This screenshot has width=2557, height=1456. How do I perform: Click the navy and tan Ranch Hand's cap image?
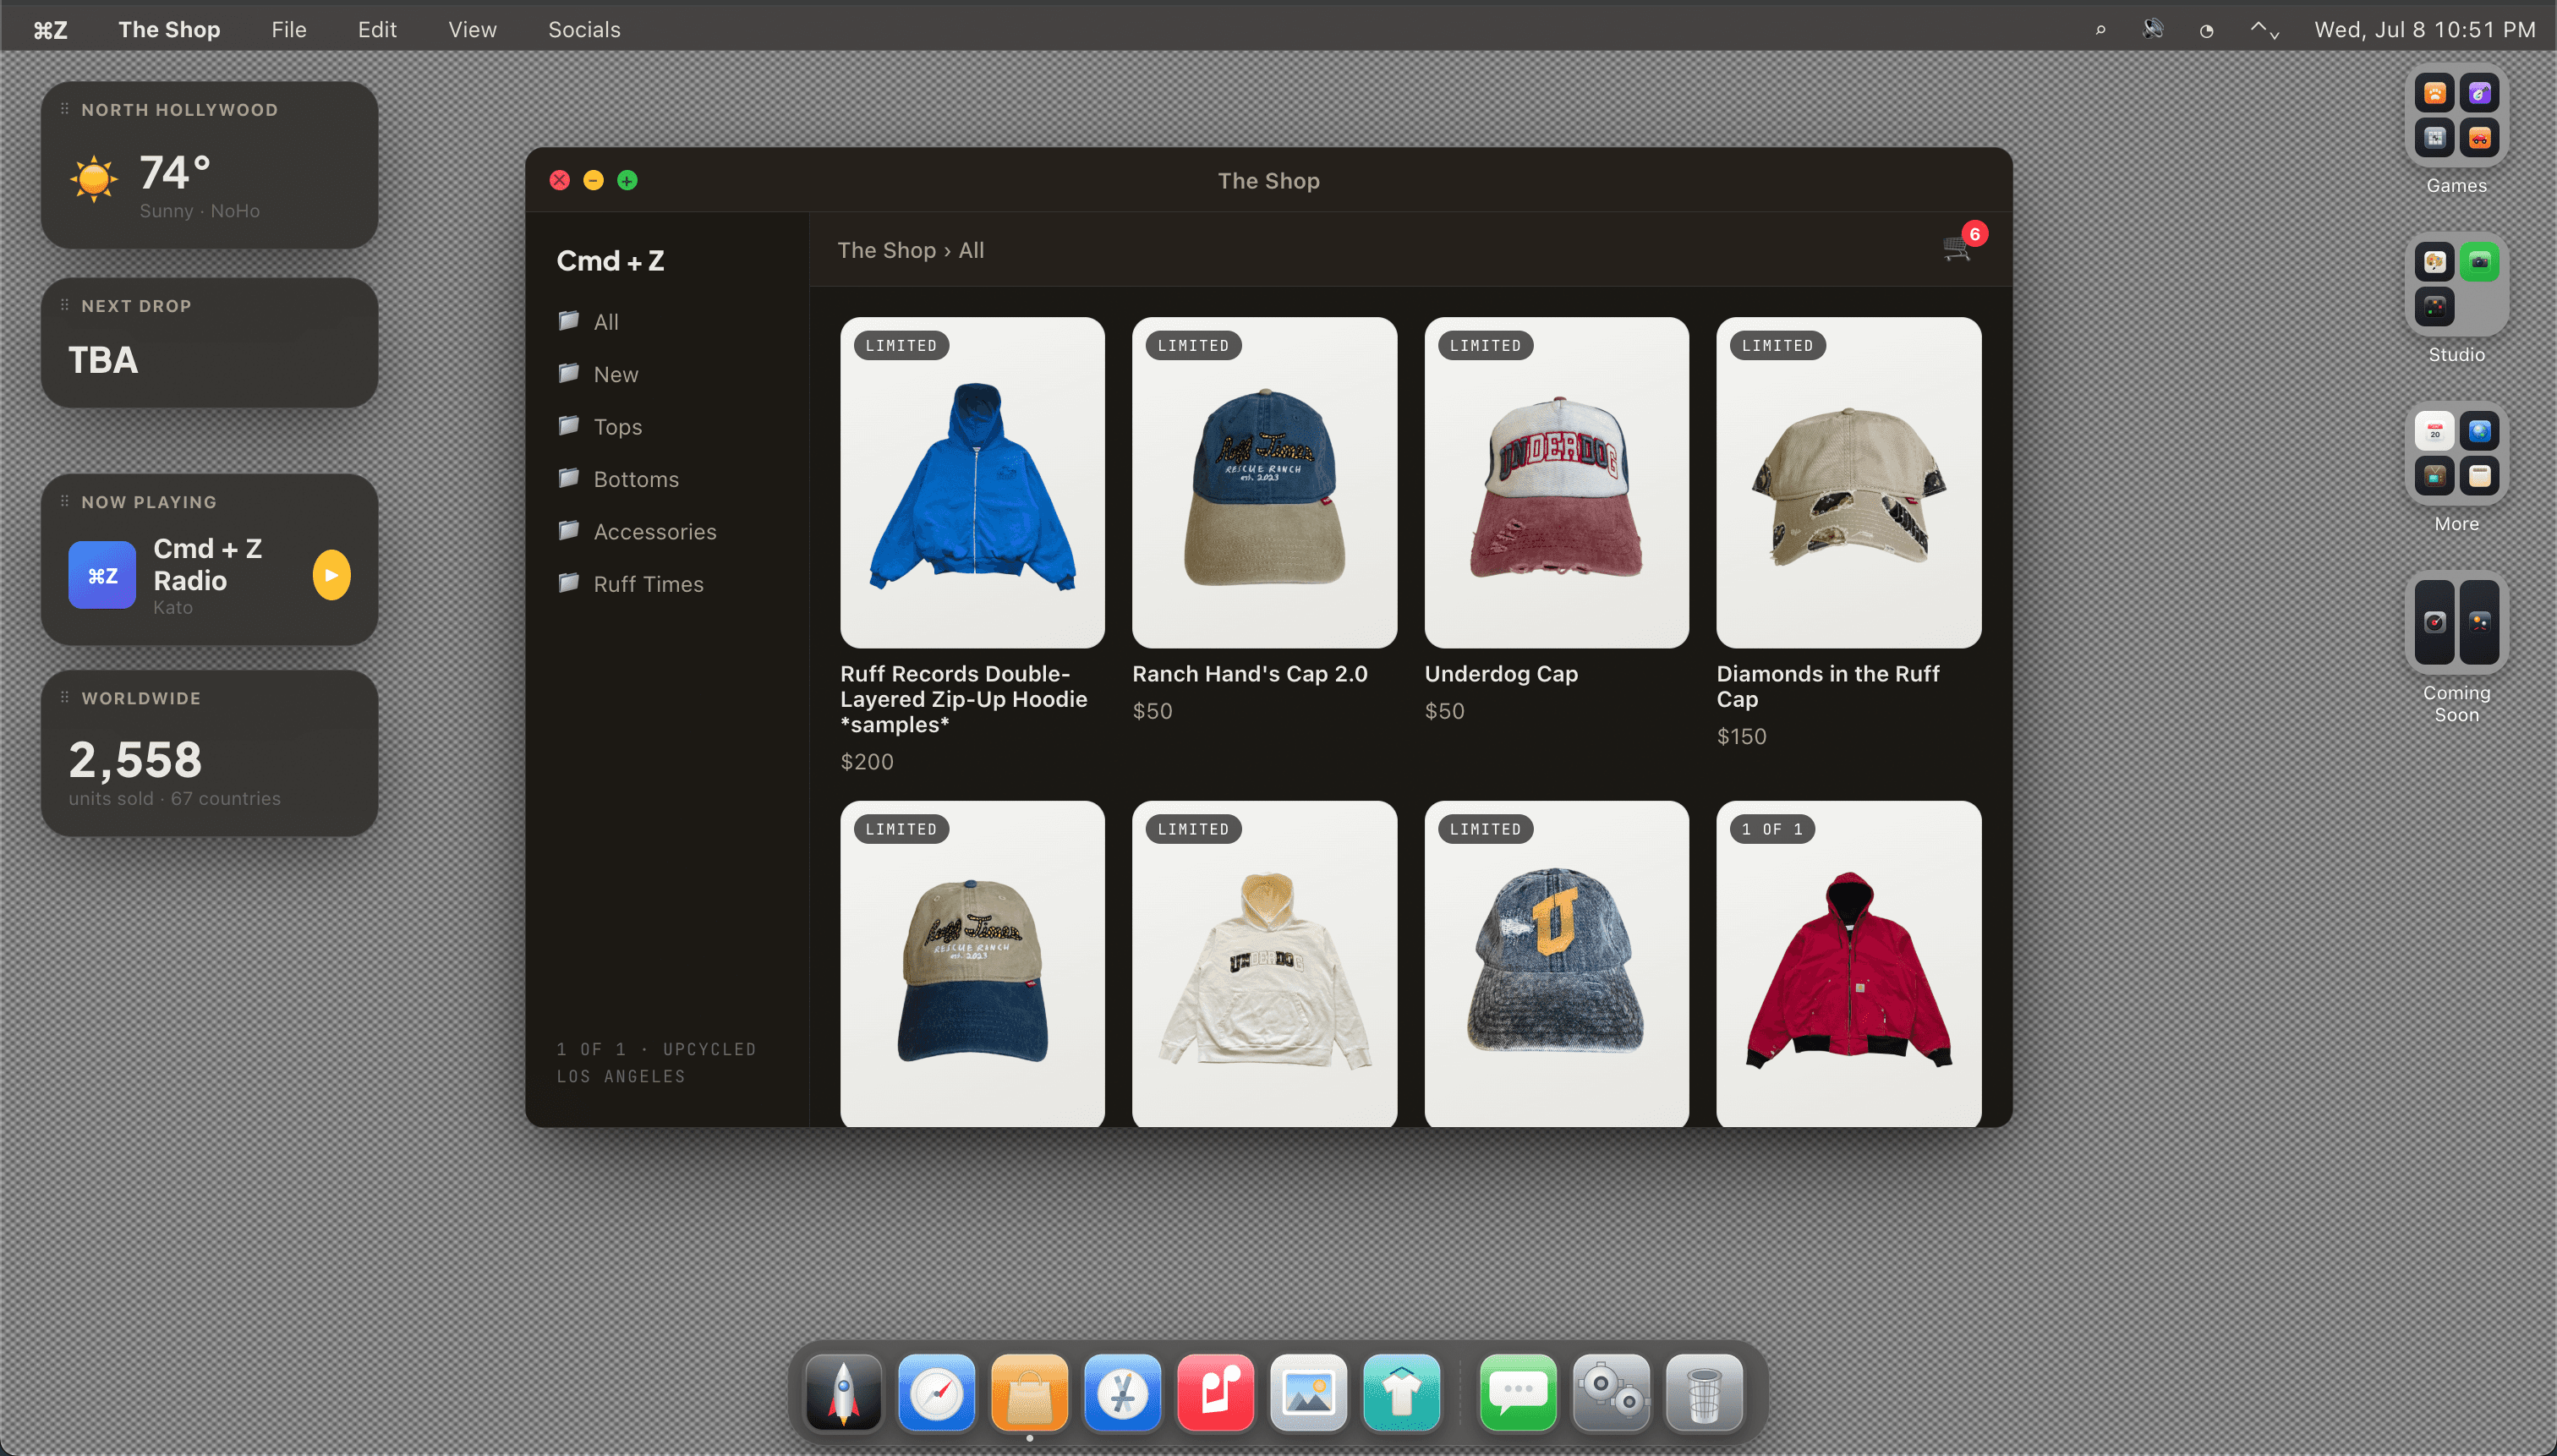pos(1264,482)
